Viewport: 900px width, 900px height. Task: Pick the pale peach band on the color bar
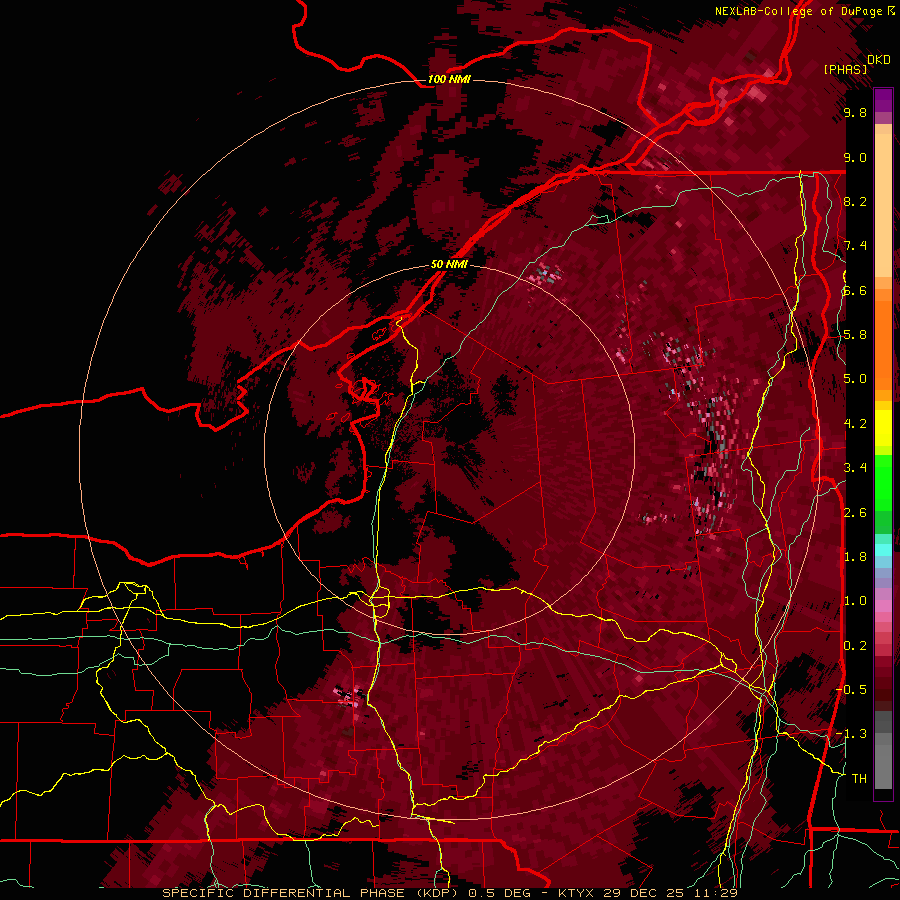click(x=883, y=207)
